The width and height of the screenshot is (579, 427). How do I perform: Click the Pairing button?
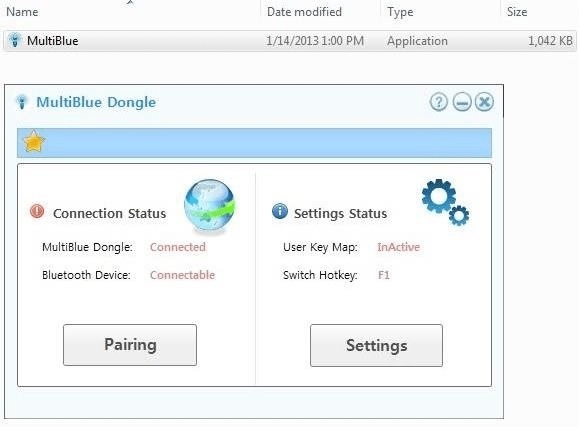pyautogui.click(x=130, y=345)
